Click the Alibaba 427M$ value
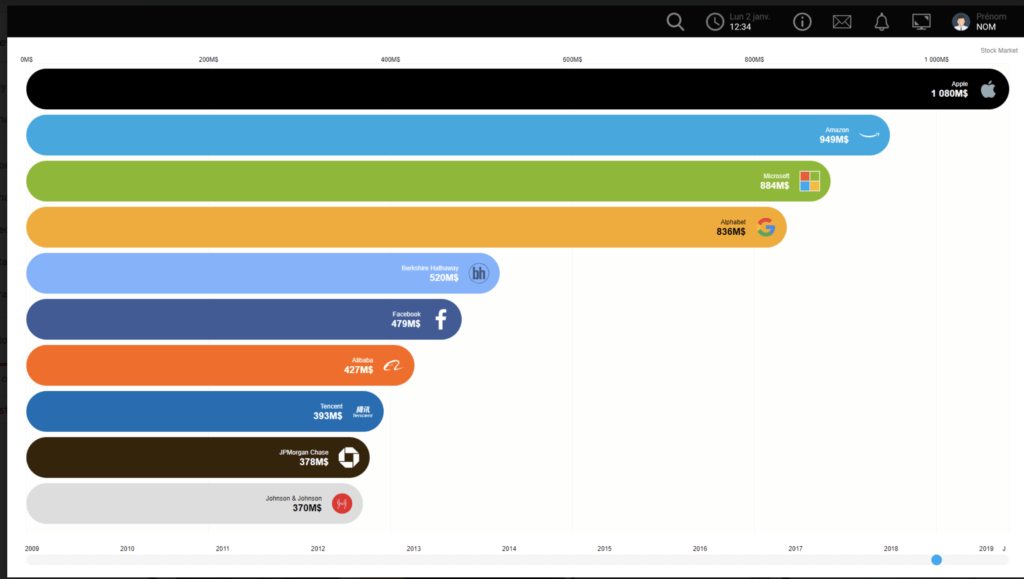The image size is (1024, 579). pos(359,370)
